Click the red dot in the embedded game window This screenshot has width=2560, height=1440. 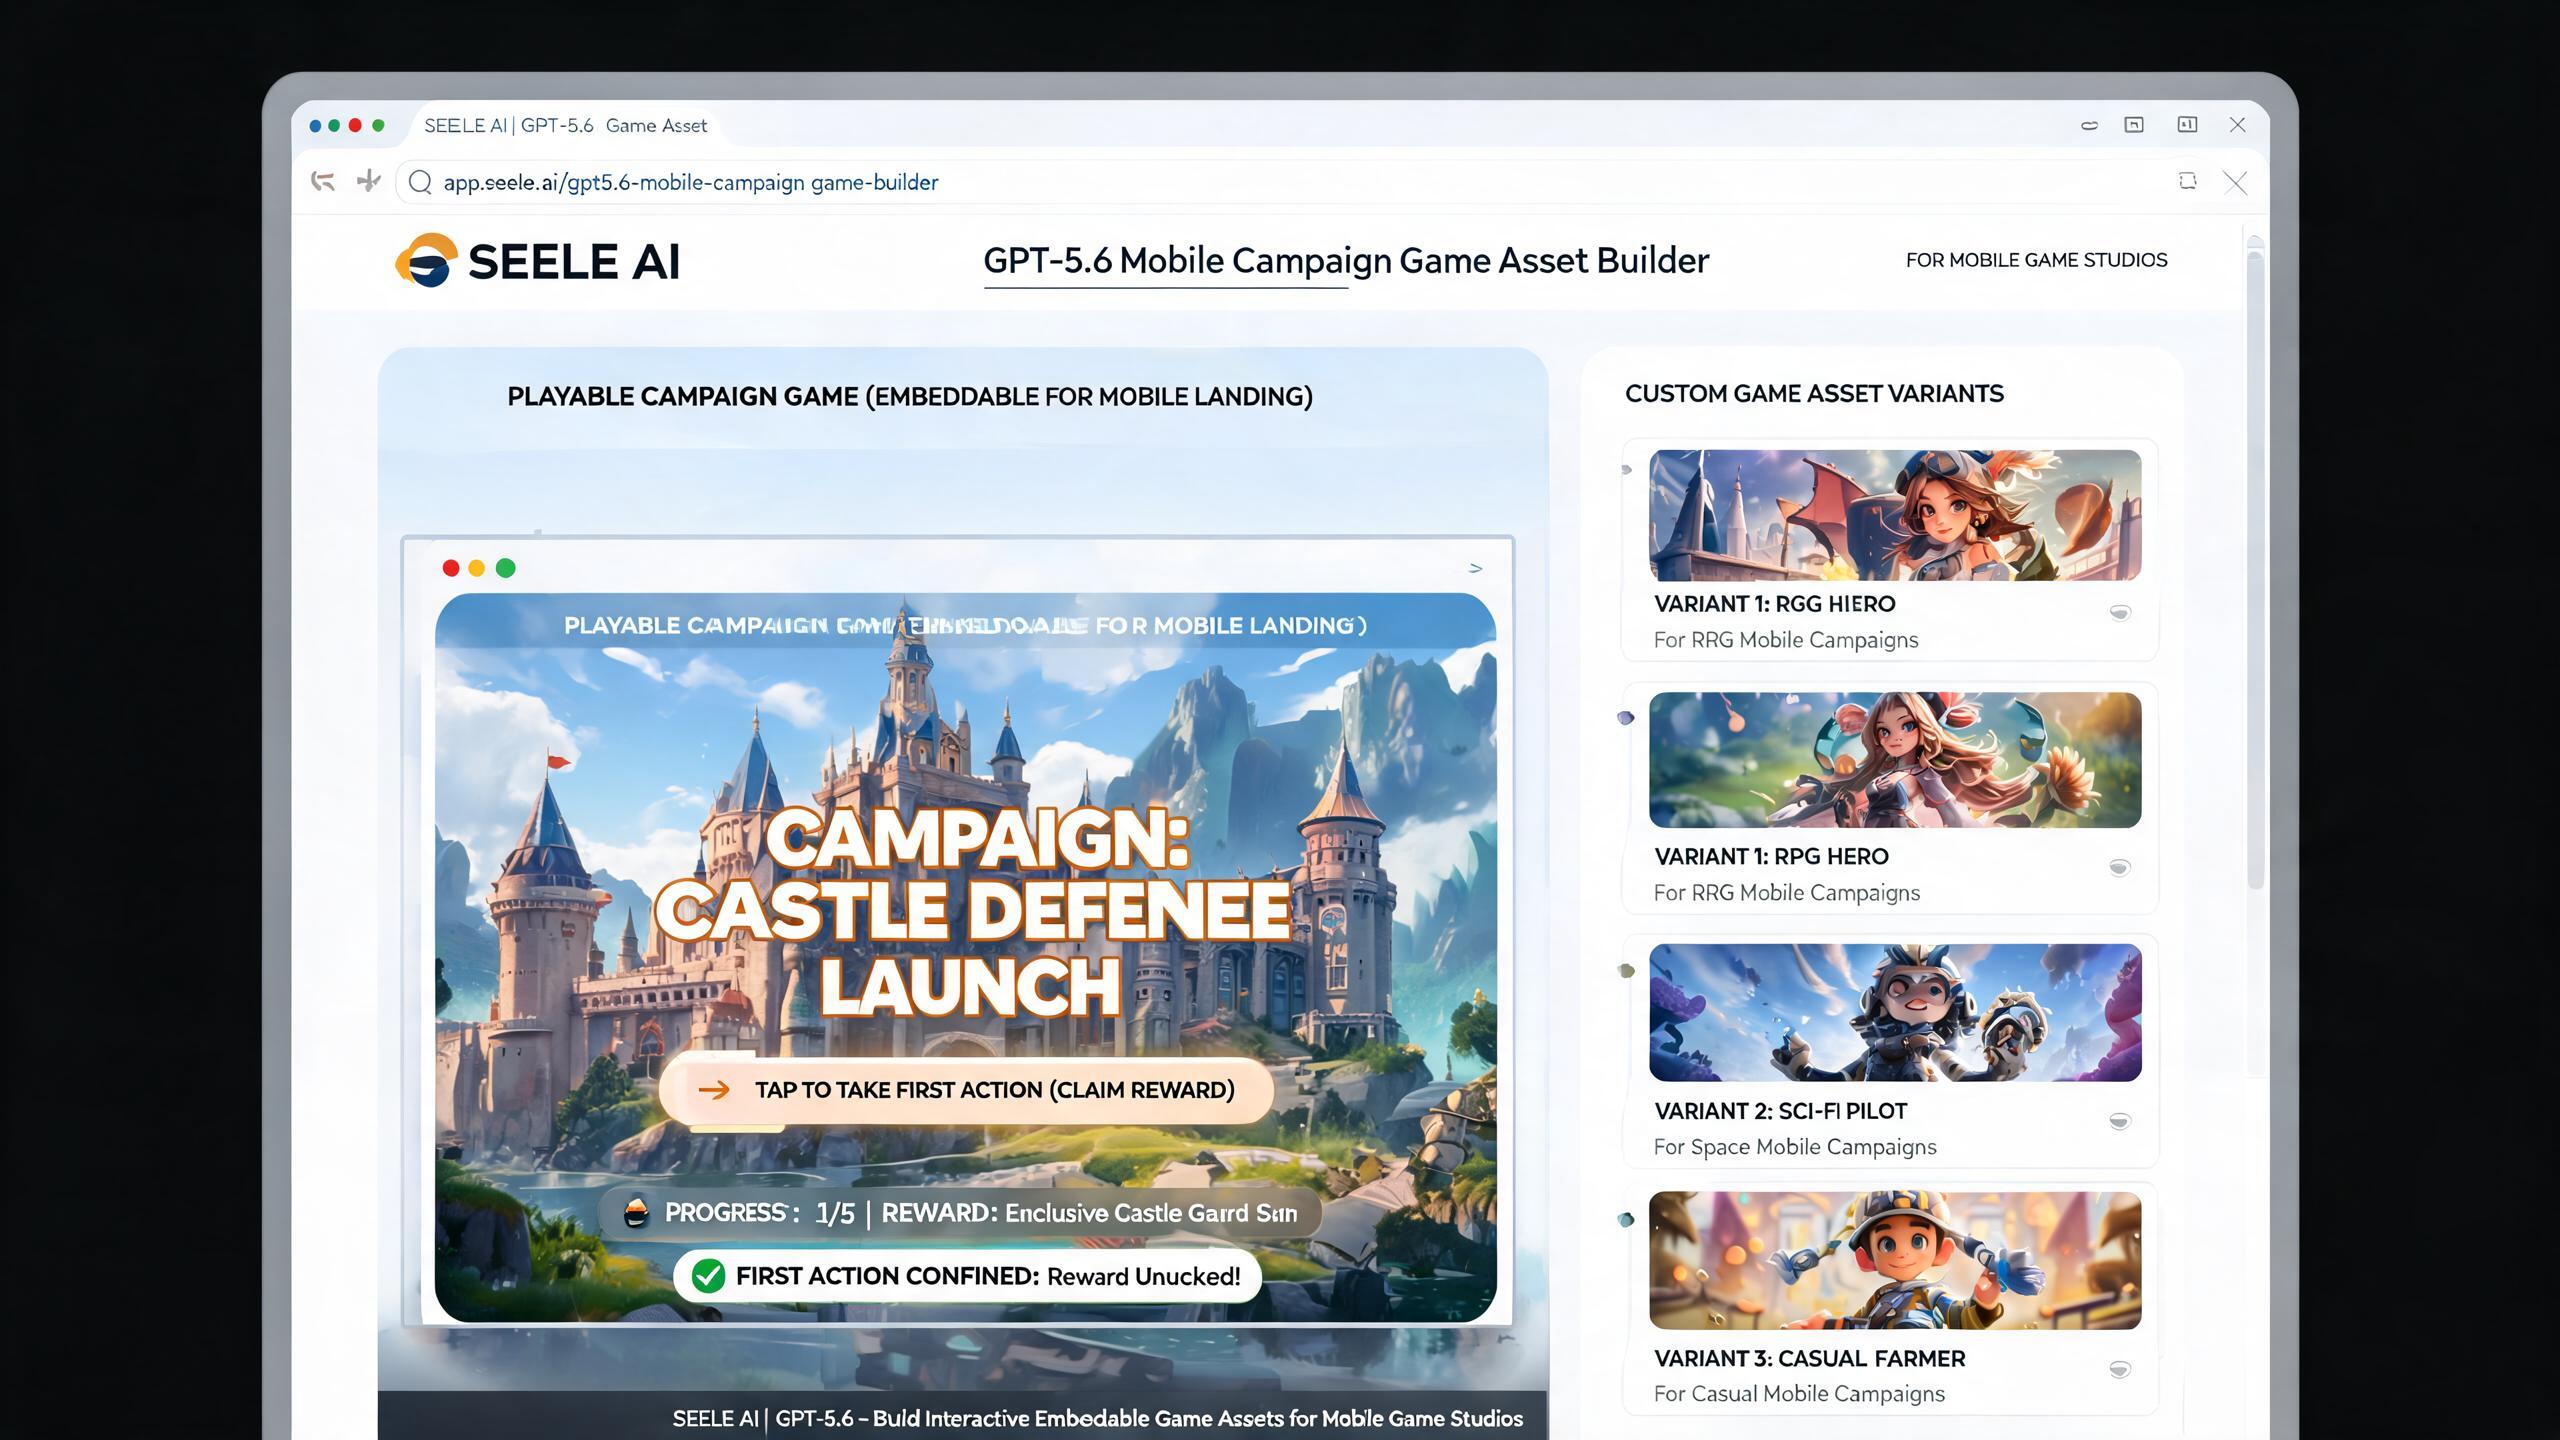coord(451,568)
